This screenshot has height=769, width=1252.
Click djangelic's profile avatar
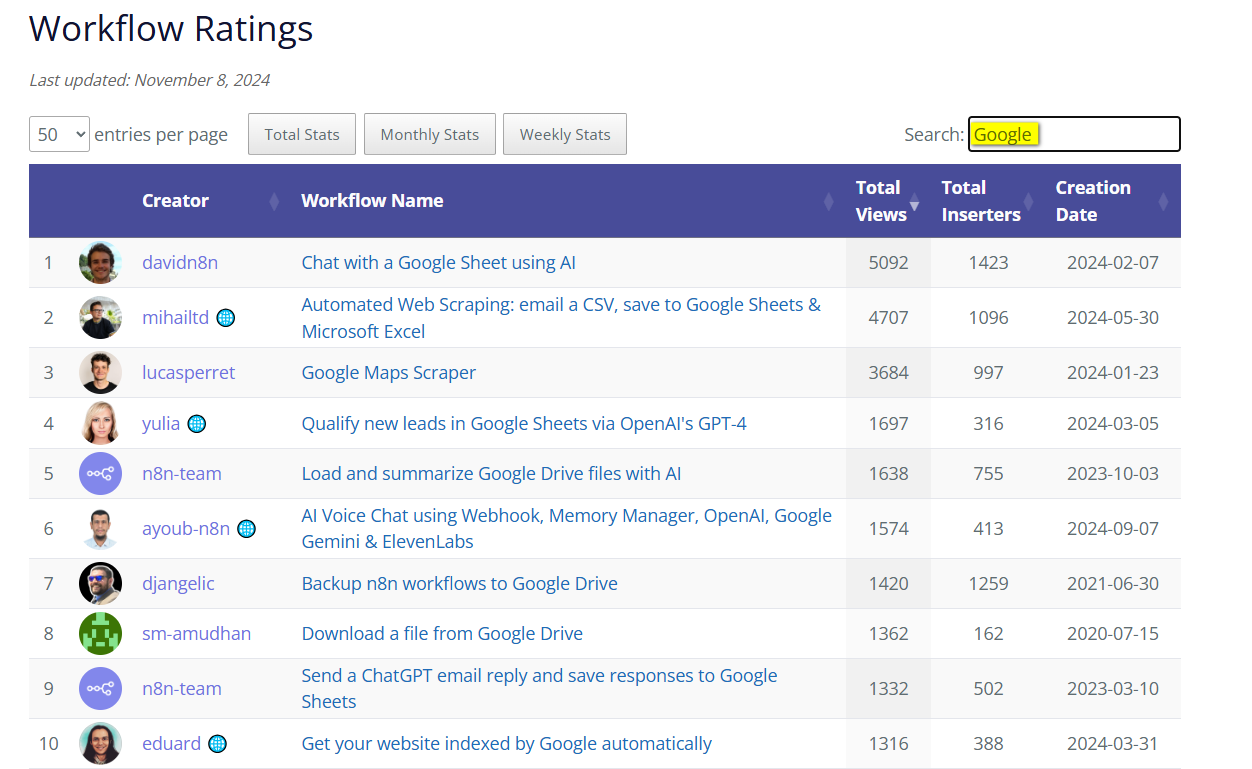[x=100, y=584]
